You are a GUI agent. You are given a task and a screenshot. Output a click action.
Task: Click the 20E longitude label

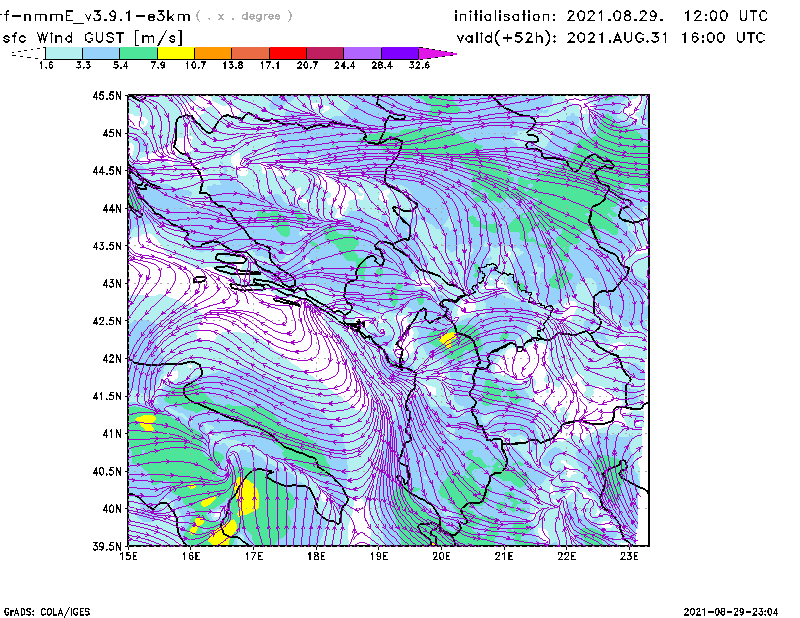pyautogui.click(x=441, y=556)
